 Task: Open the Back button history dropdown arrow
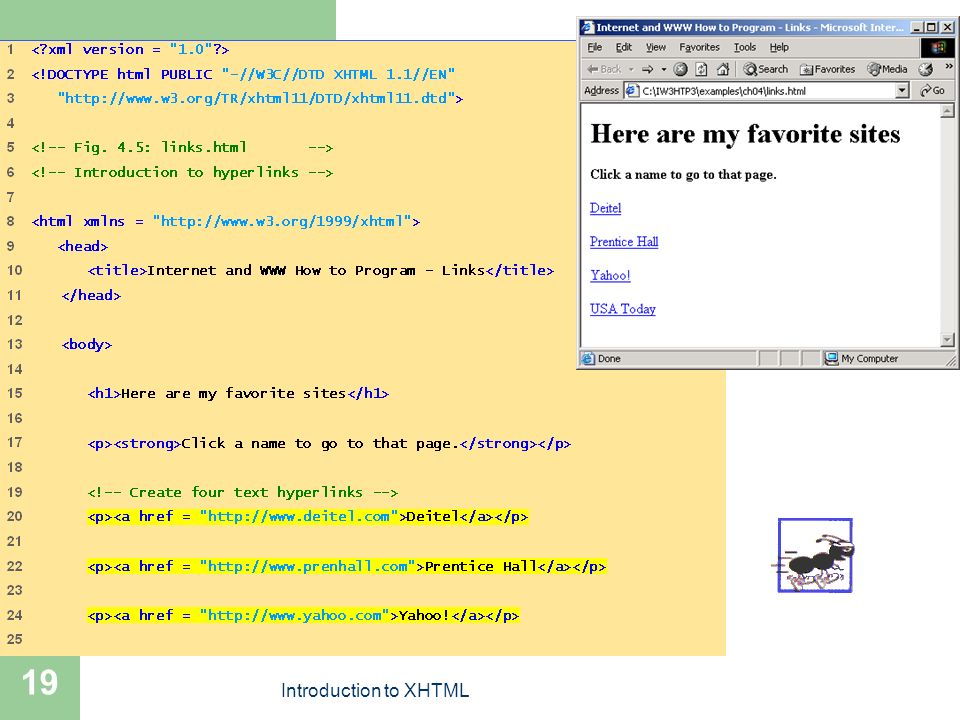coord(631,69)
